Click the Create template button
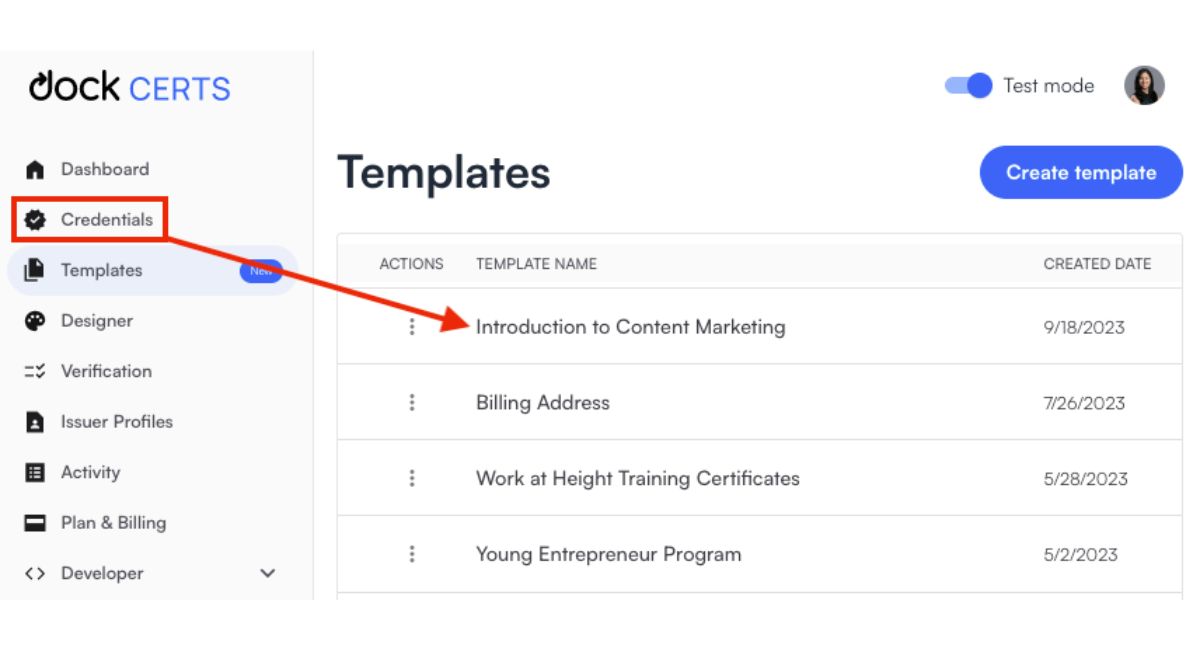The height and width of the screenshot is (650, 1200). click(x=1080, y=172)
